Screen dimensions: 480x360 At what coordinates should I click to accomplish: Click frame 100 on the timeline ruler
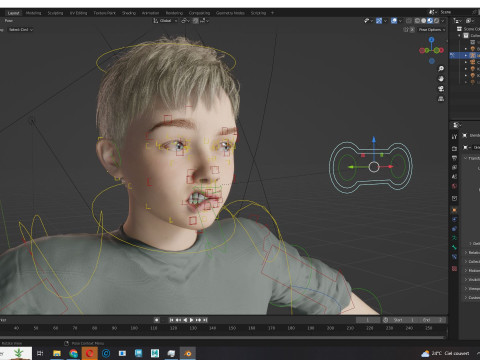click(134, 328)
